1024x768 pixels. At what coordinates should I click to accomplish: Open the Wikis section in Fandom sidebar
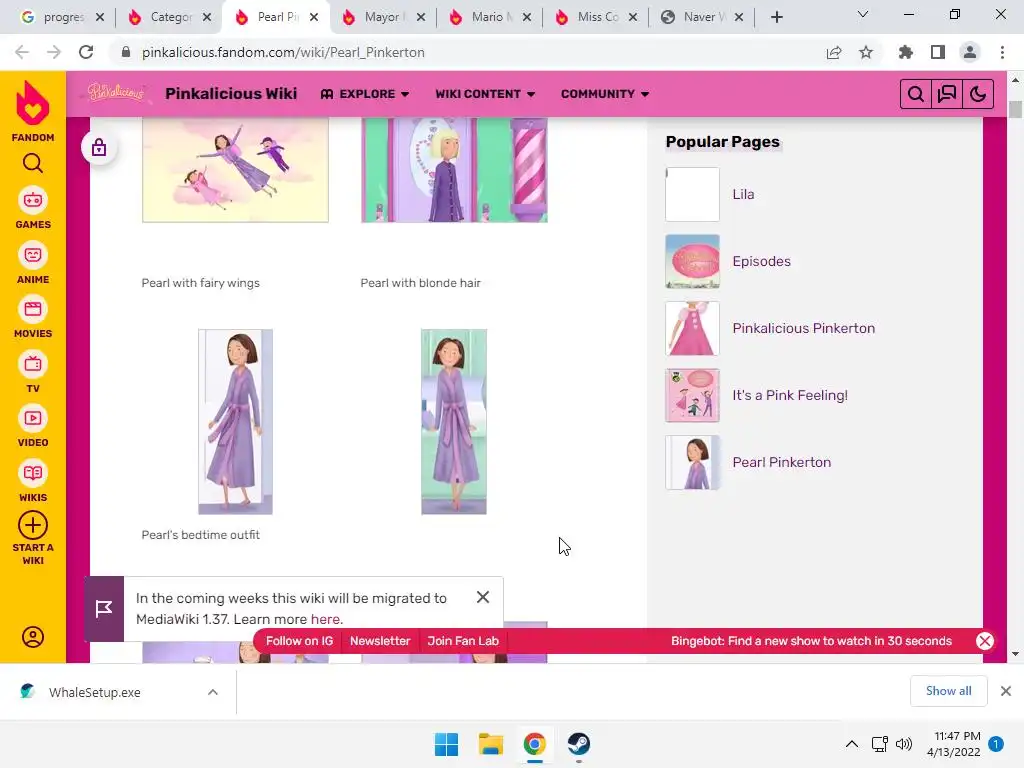click(33, 482)
